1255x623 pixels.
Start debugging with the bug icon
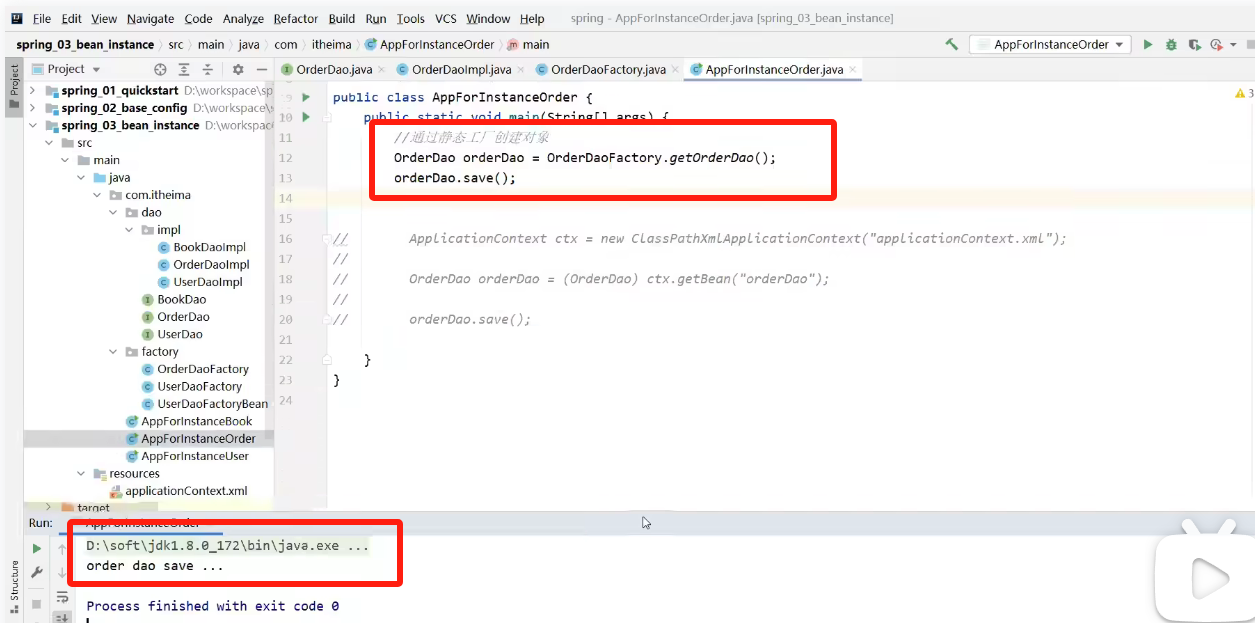(1171, 44)
